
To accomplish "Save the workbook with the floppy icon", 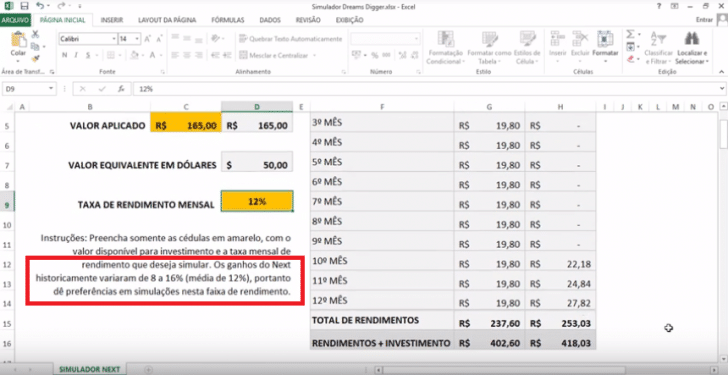I will (x=25, y=6).
